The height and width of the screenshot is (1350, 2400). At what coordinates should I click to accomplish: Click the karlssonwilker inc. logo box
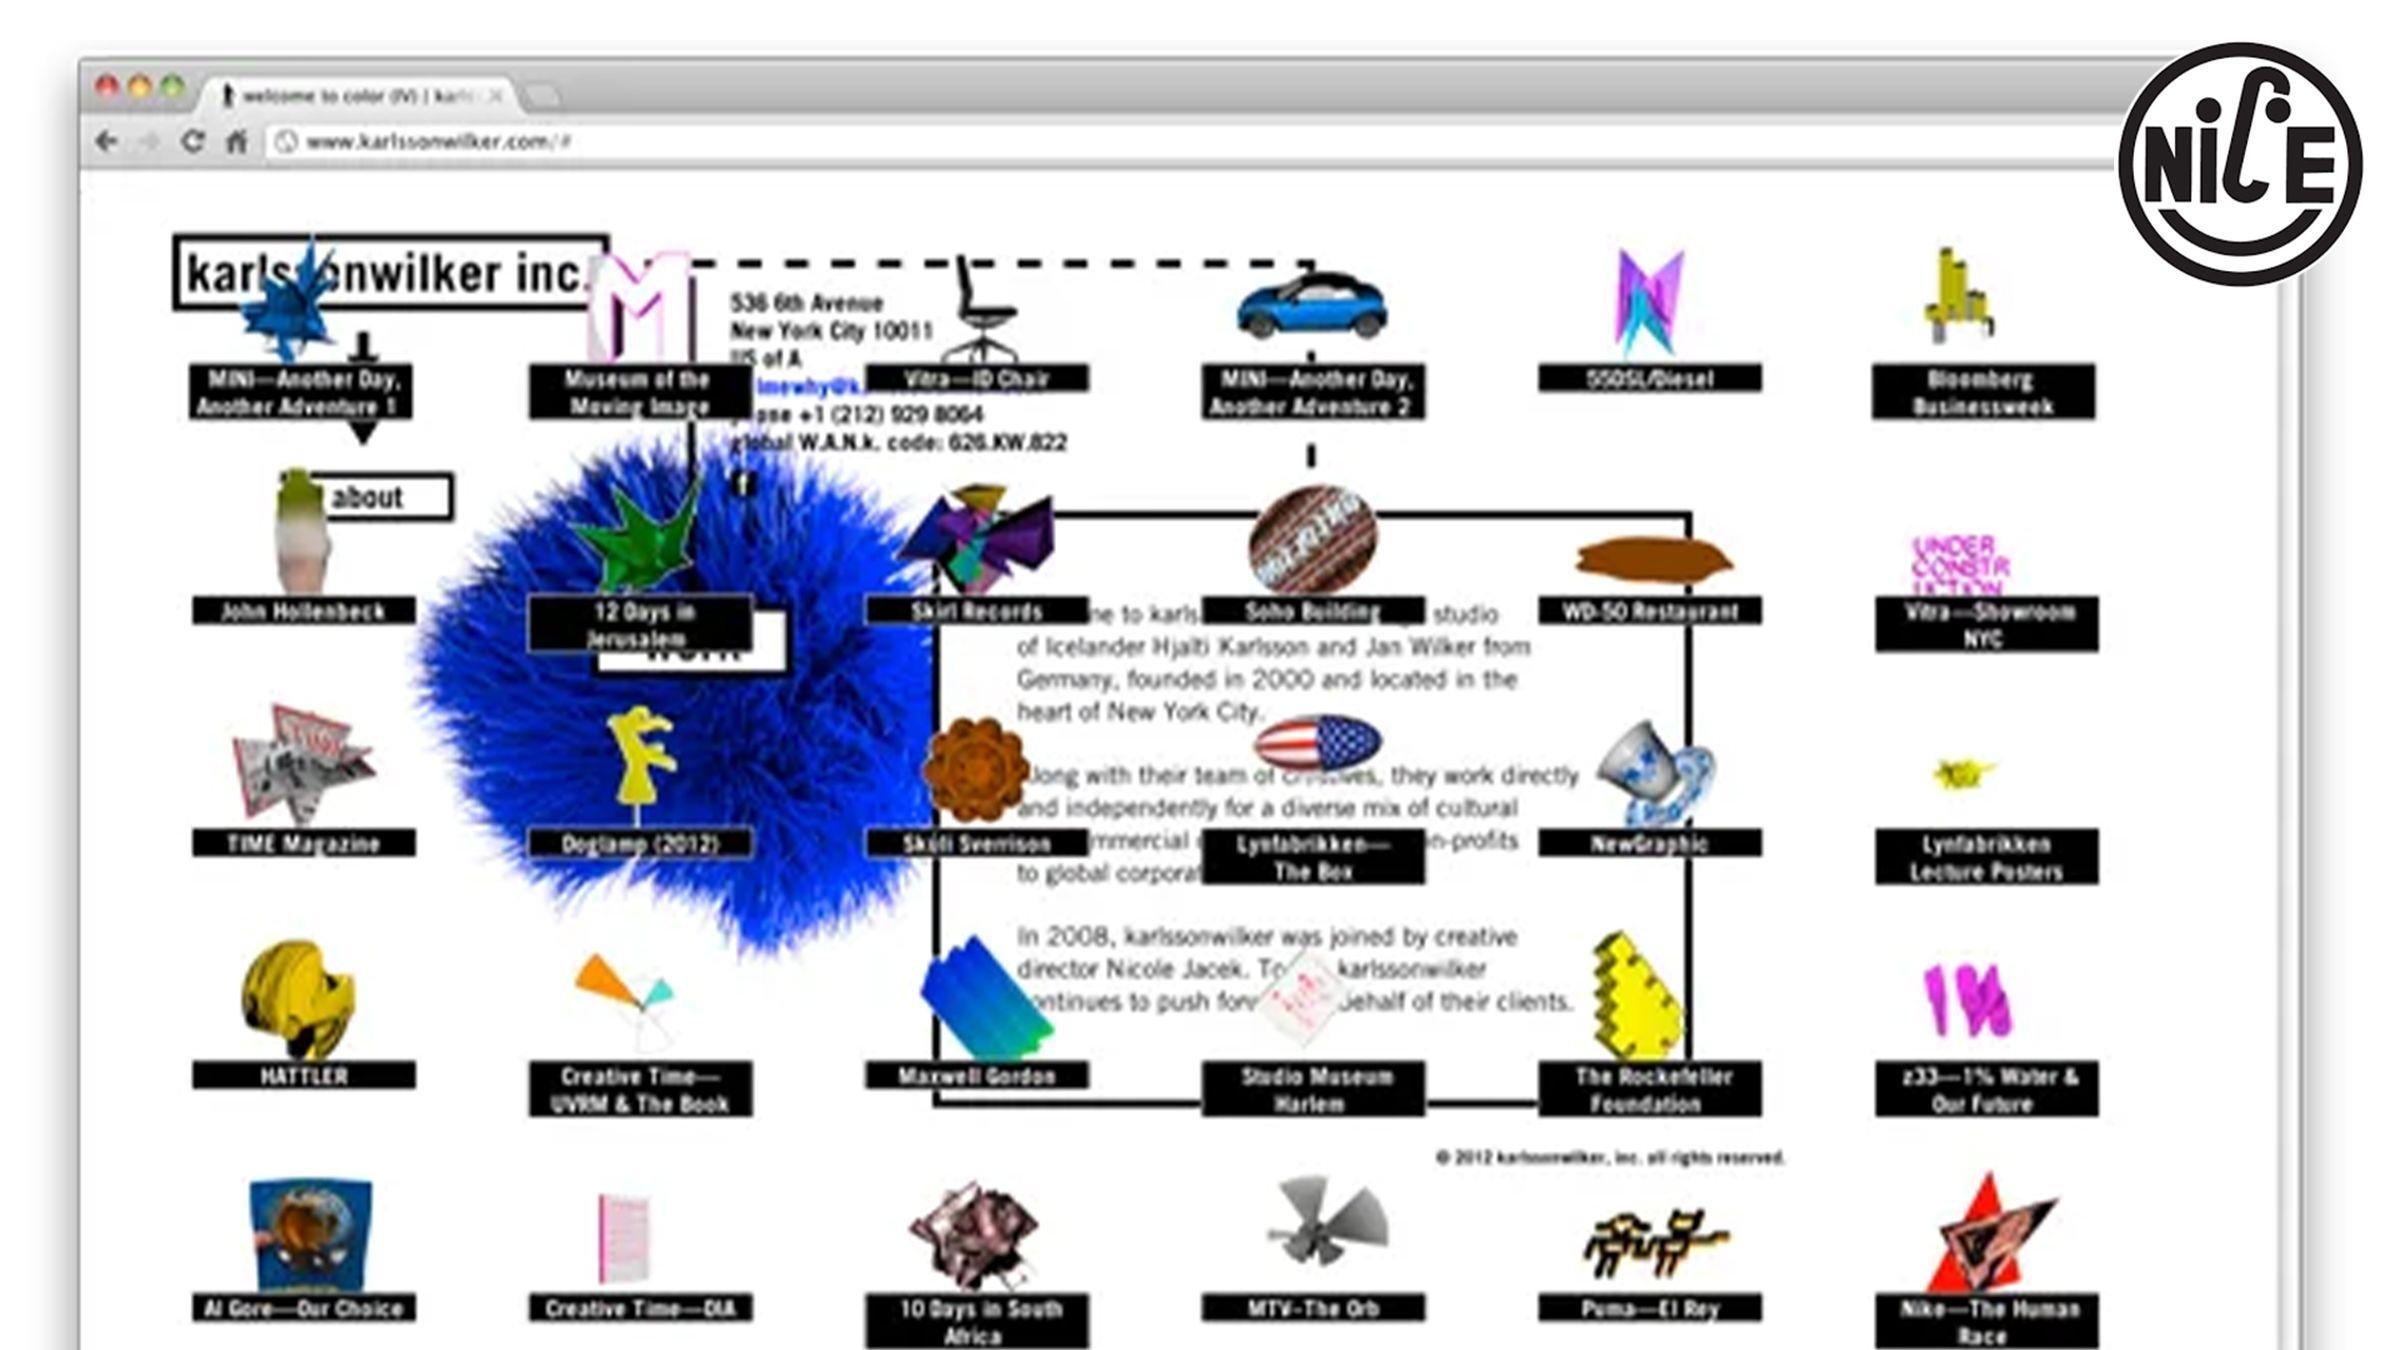click(390, 273)
